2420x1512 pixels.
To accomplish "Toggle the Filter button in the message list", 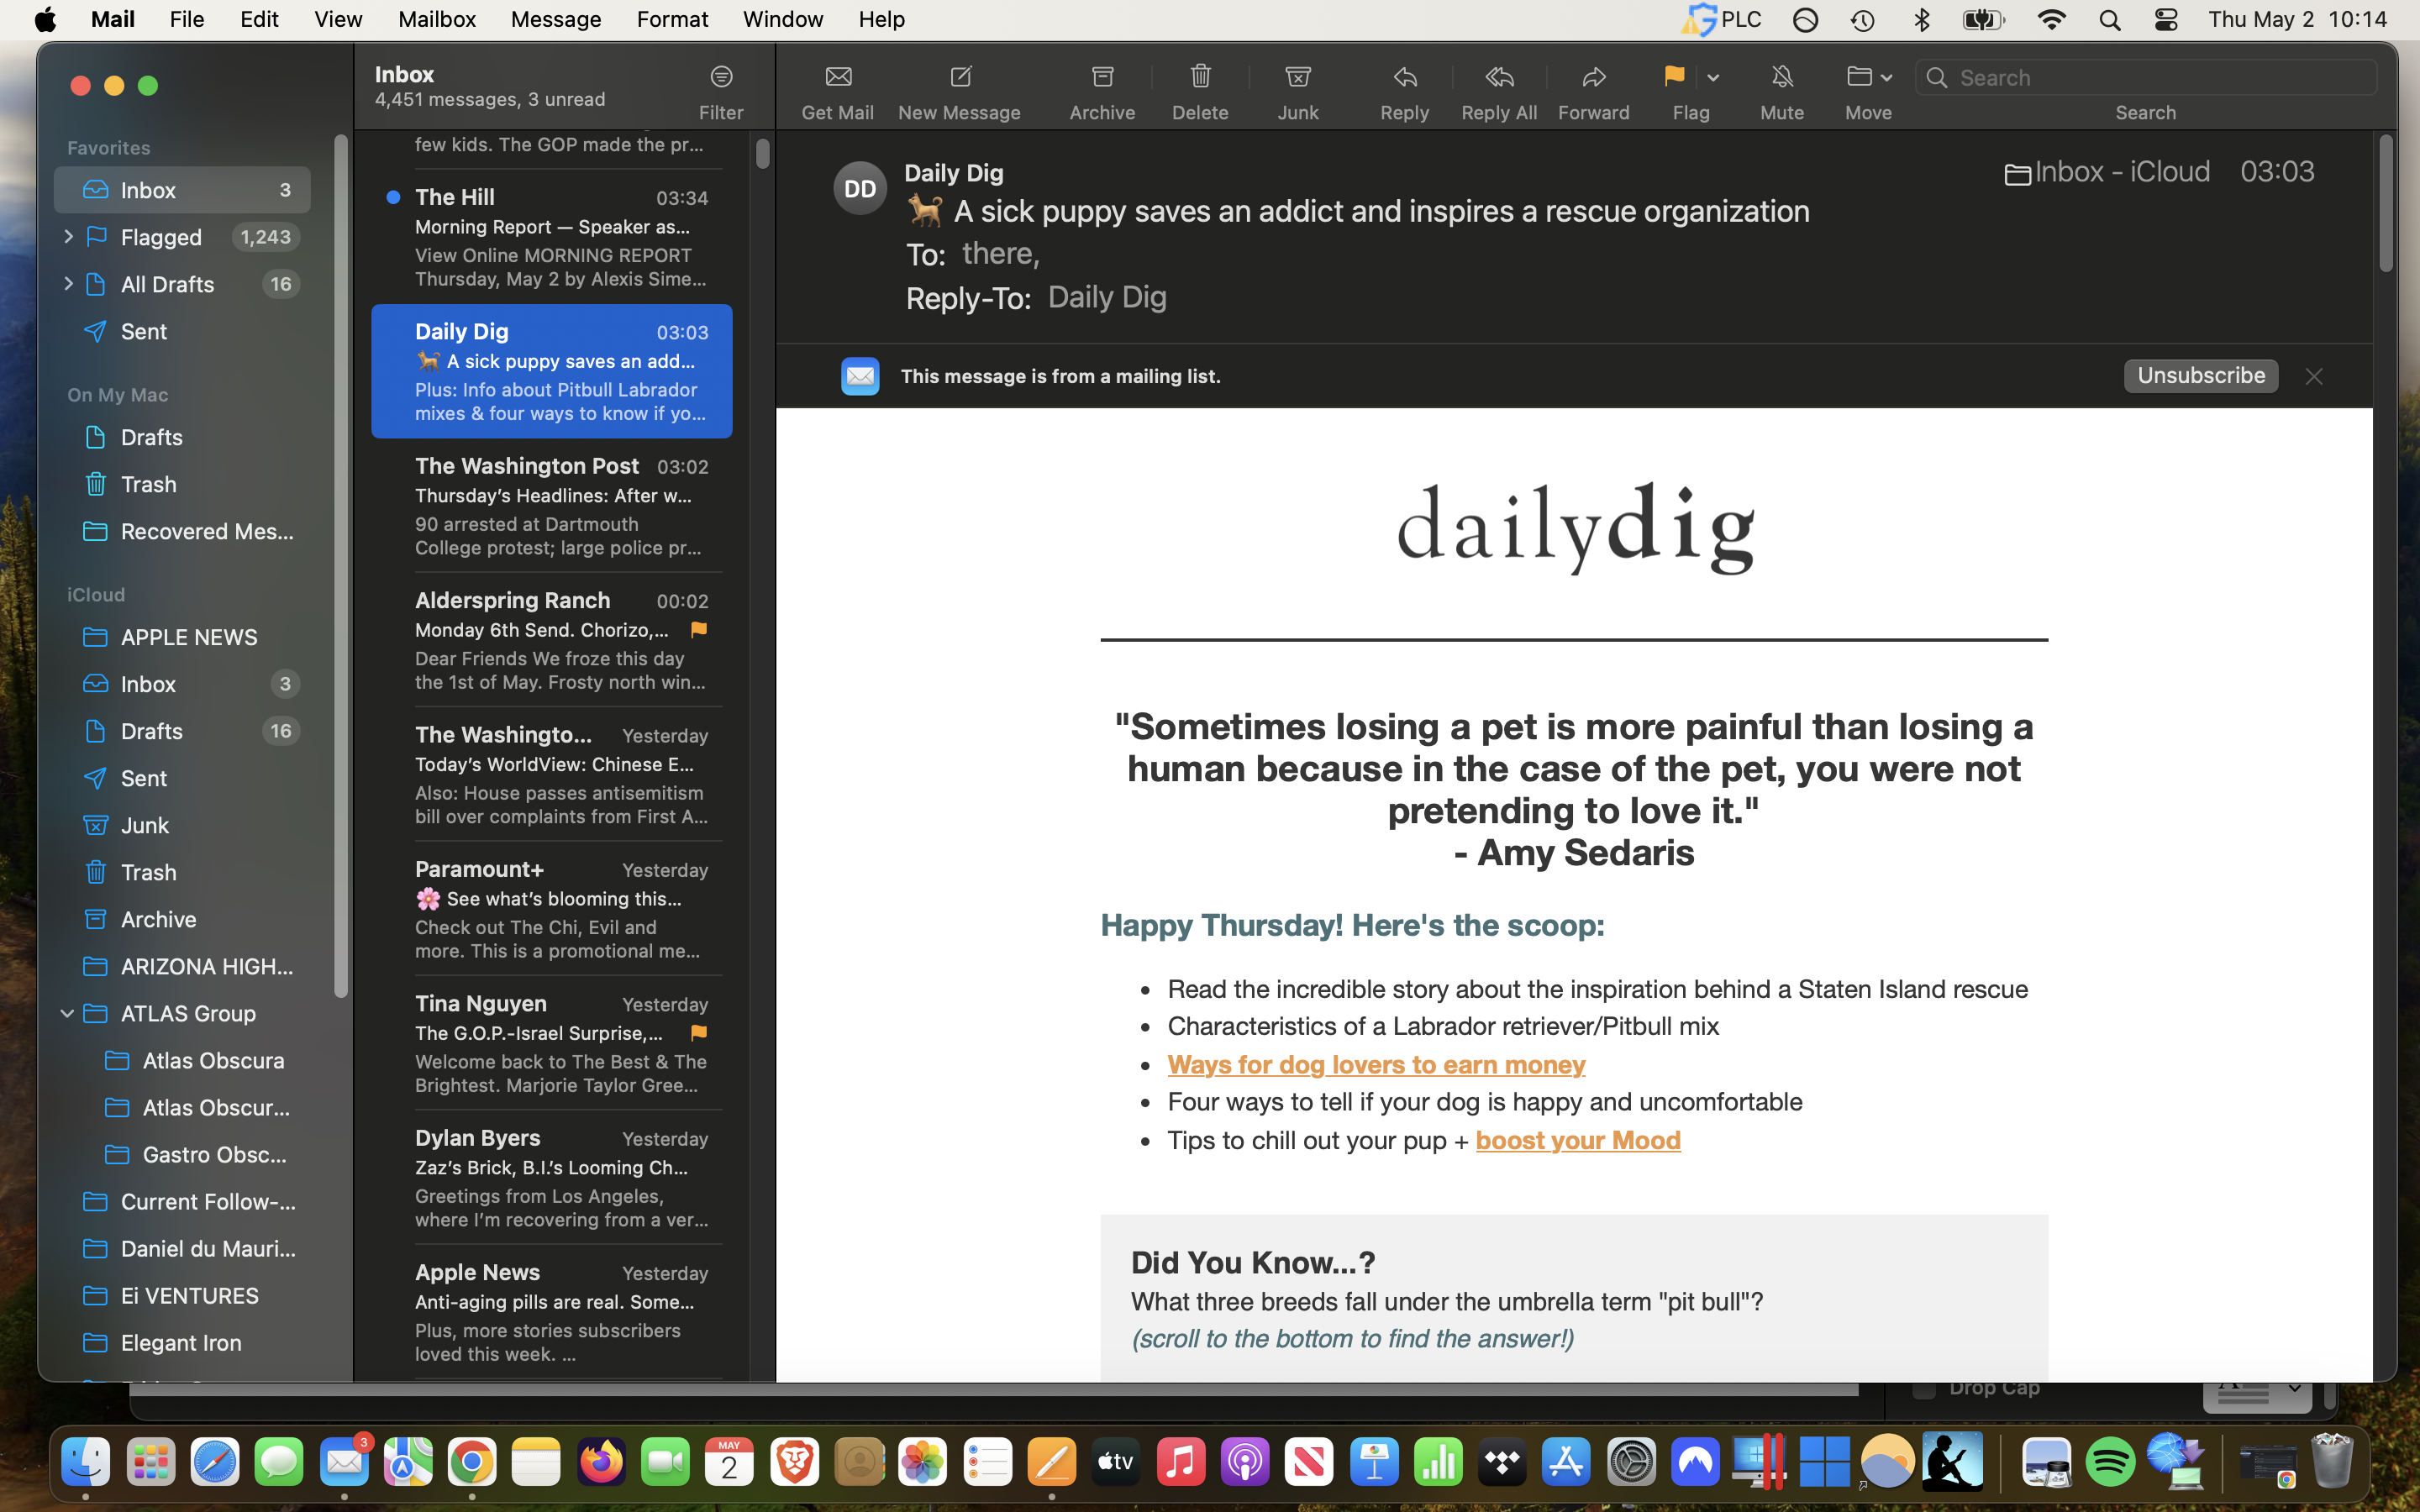I will tap(721, 78).
